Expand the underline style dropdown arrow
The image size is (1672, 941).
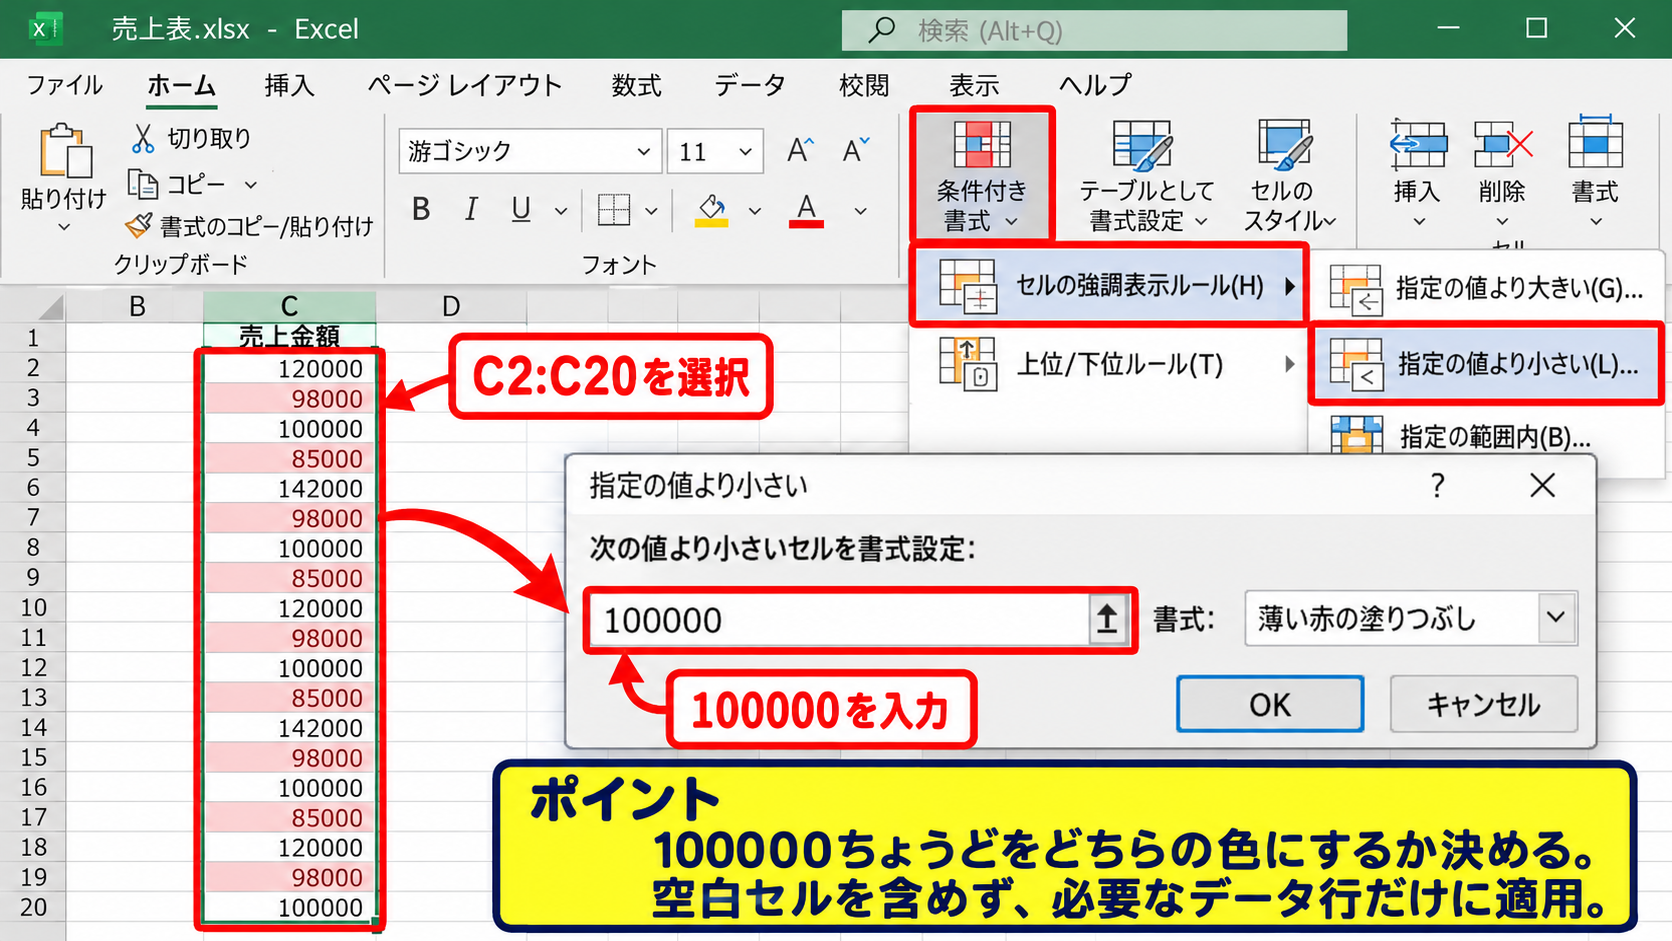[561, 211]
